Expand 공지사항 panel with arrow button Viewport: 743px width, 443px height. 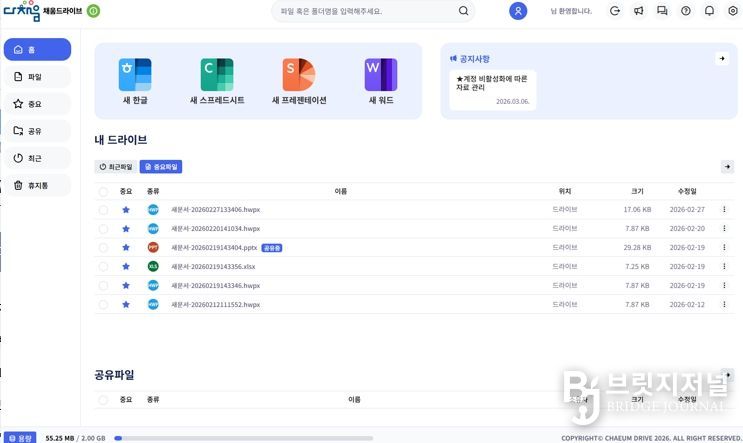tap(721, 59)
